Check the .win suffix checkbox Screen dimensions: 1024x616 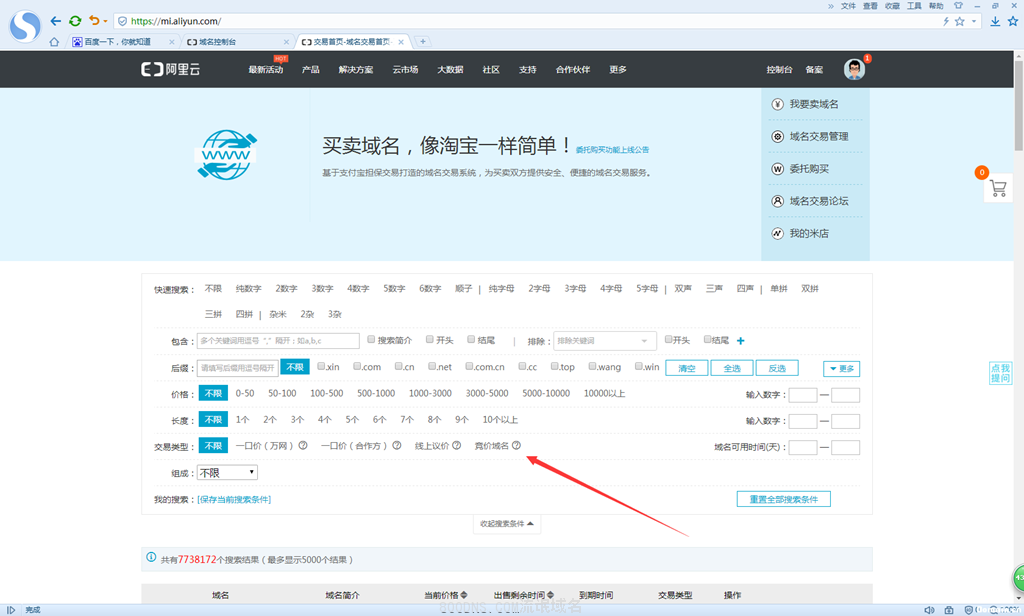pos(639,366)
